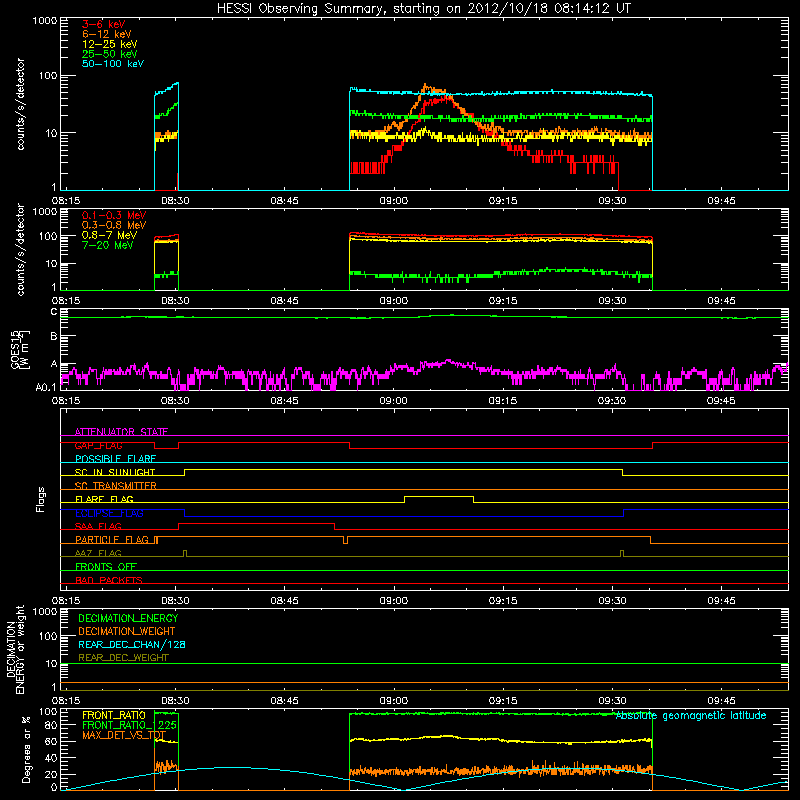Click the HESSI Observing Summary title
This screenshot has height=800, width=800.
click(423, 8)
